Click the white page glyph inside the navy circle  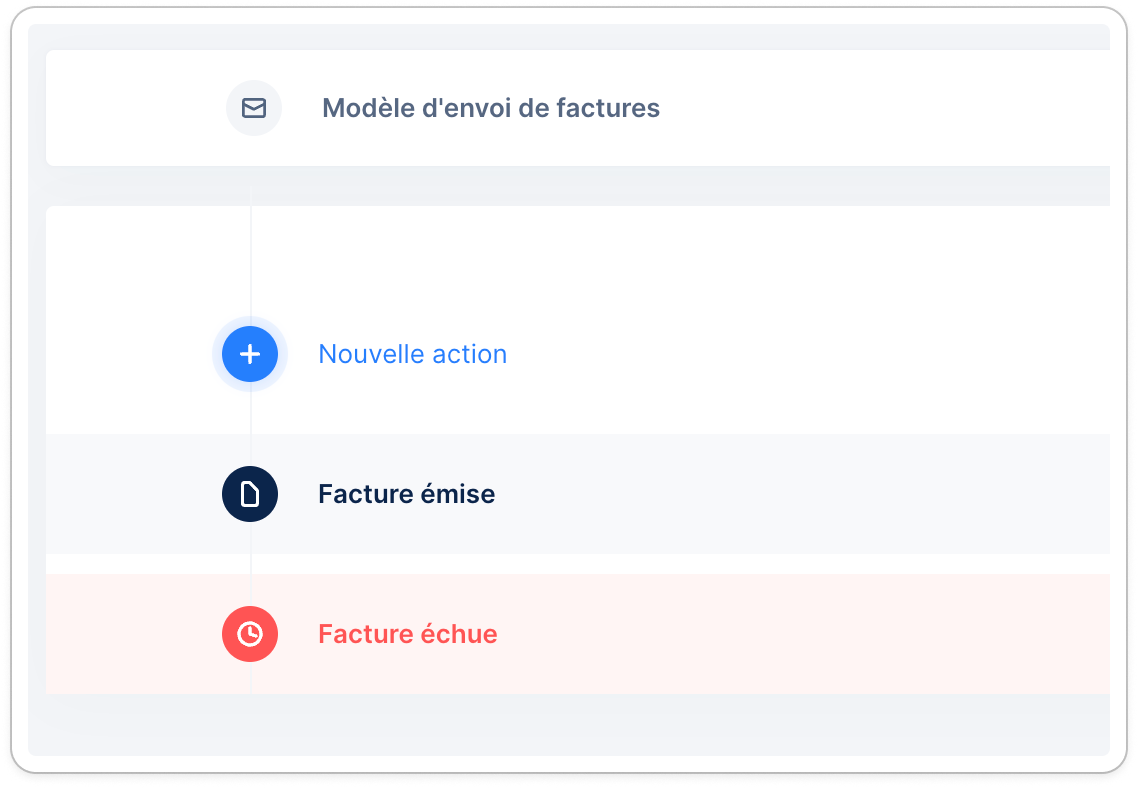[x=250, y=494]
